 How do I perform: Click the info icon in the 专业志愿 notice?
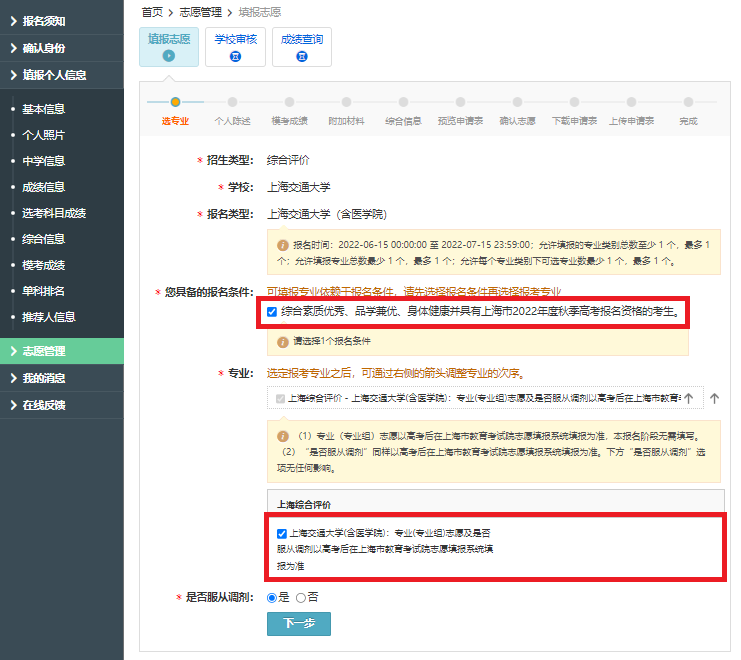coord(283,436)
